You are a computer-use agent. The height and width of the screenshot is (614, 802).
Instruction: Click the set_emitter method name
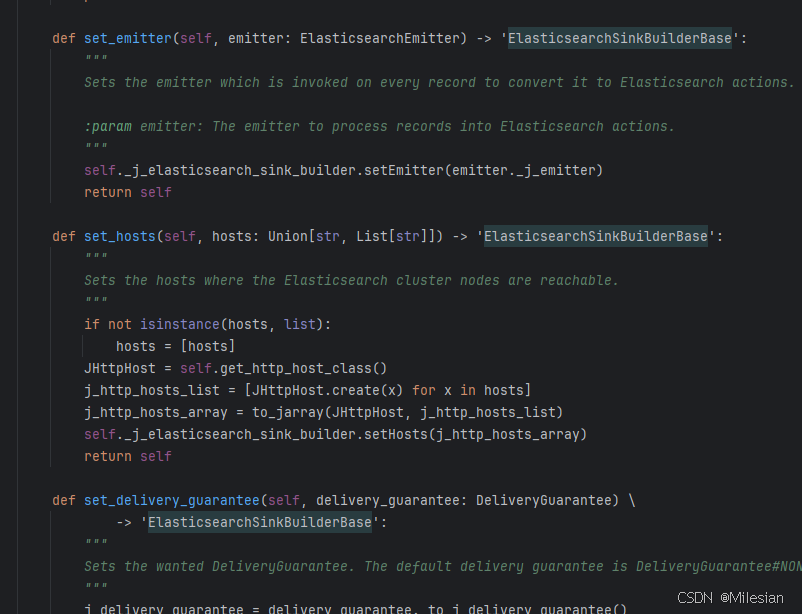coord(128,38)
